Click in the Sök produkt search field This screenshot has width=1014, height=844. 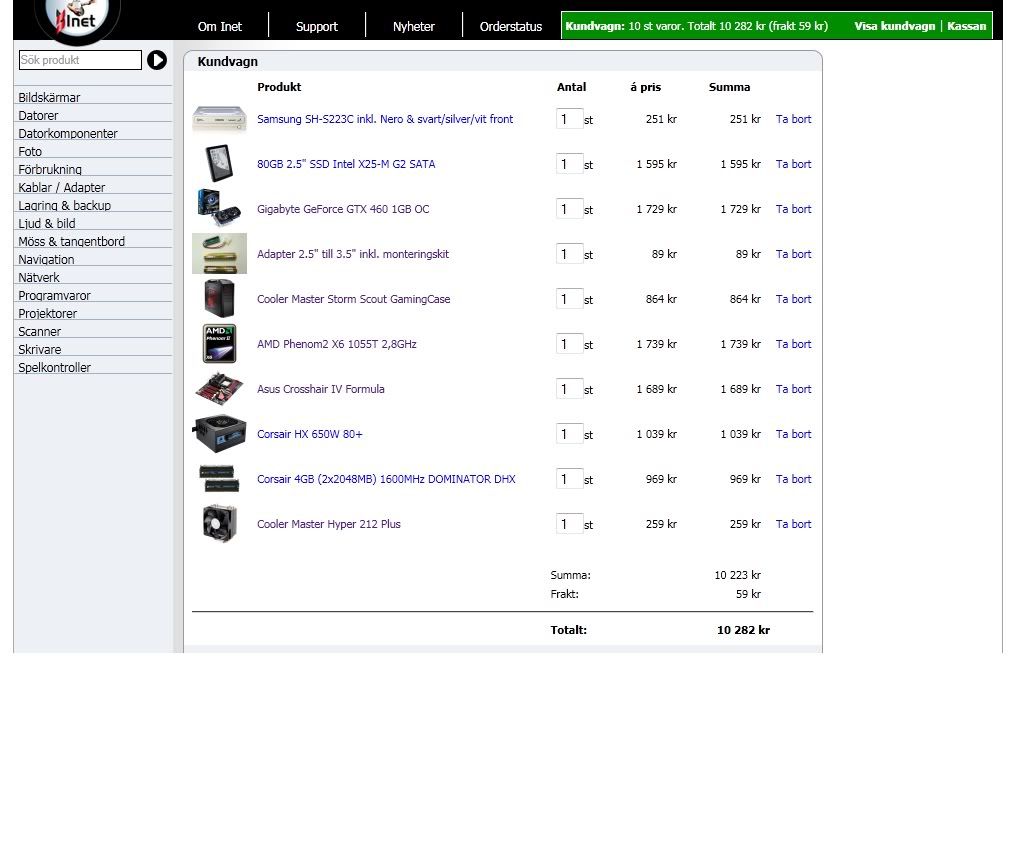point(80,60)
